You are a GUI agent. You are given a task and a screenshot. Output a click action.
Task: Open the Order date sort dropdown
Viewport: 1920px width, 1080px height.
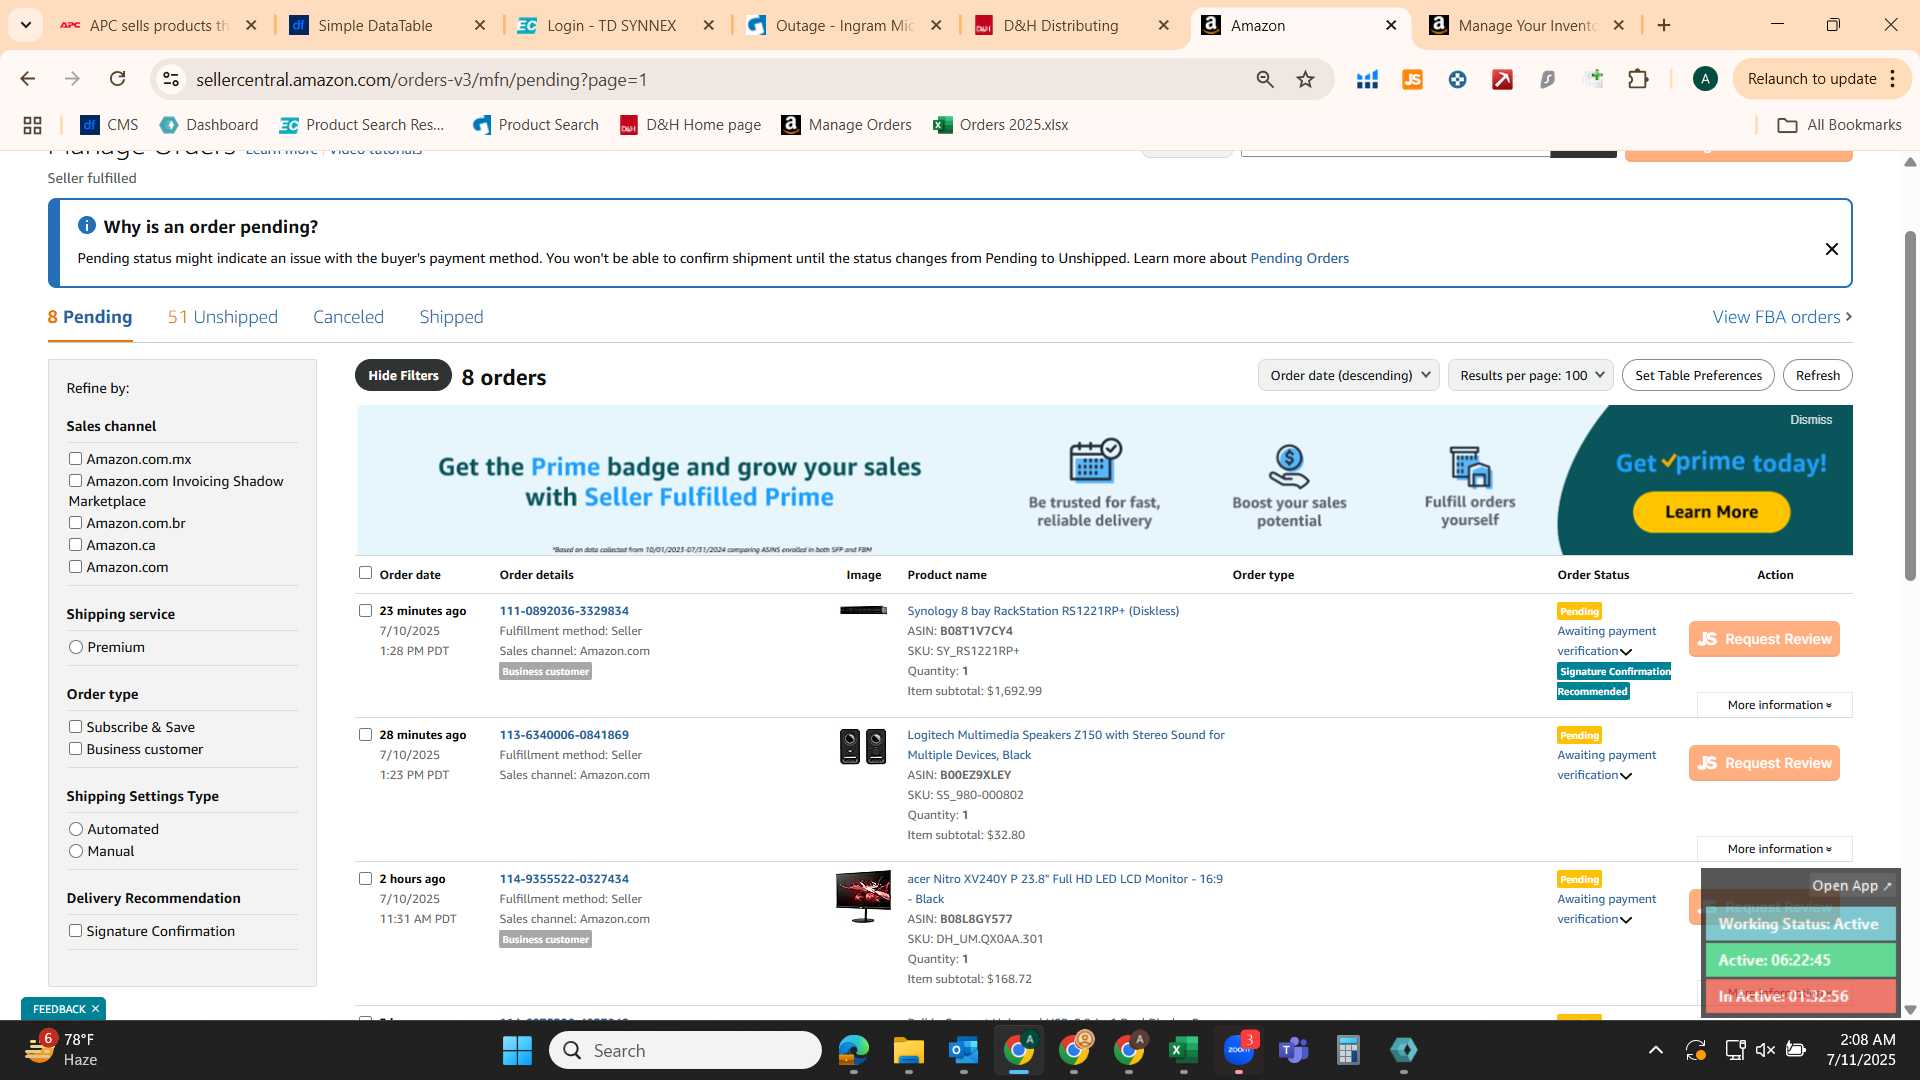point(1348,375)
